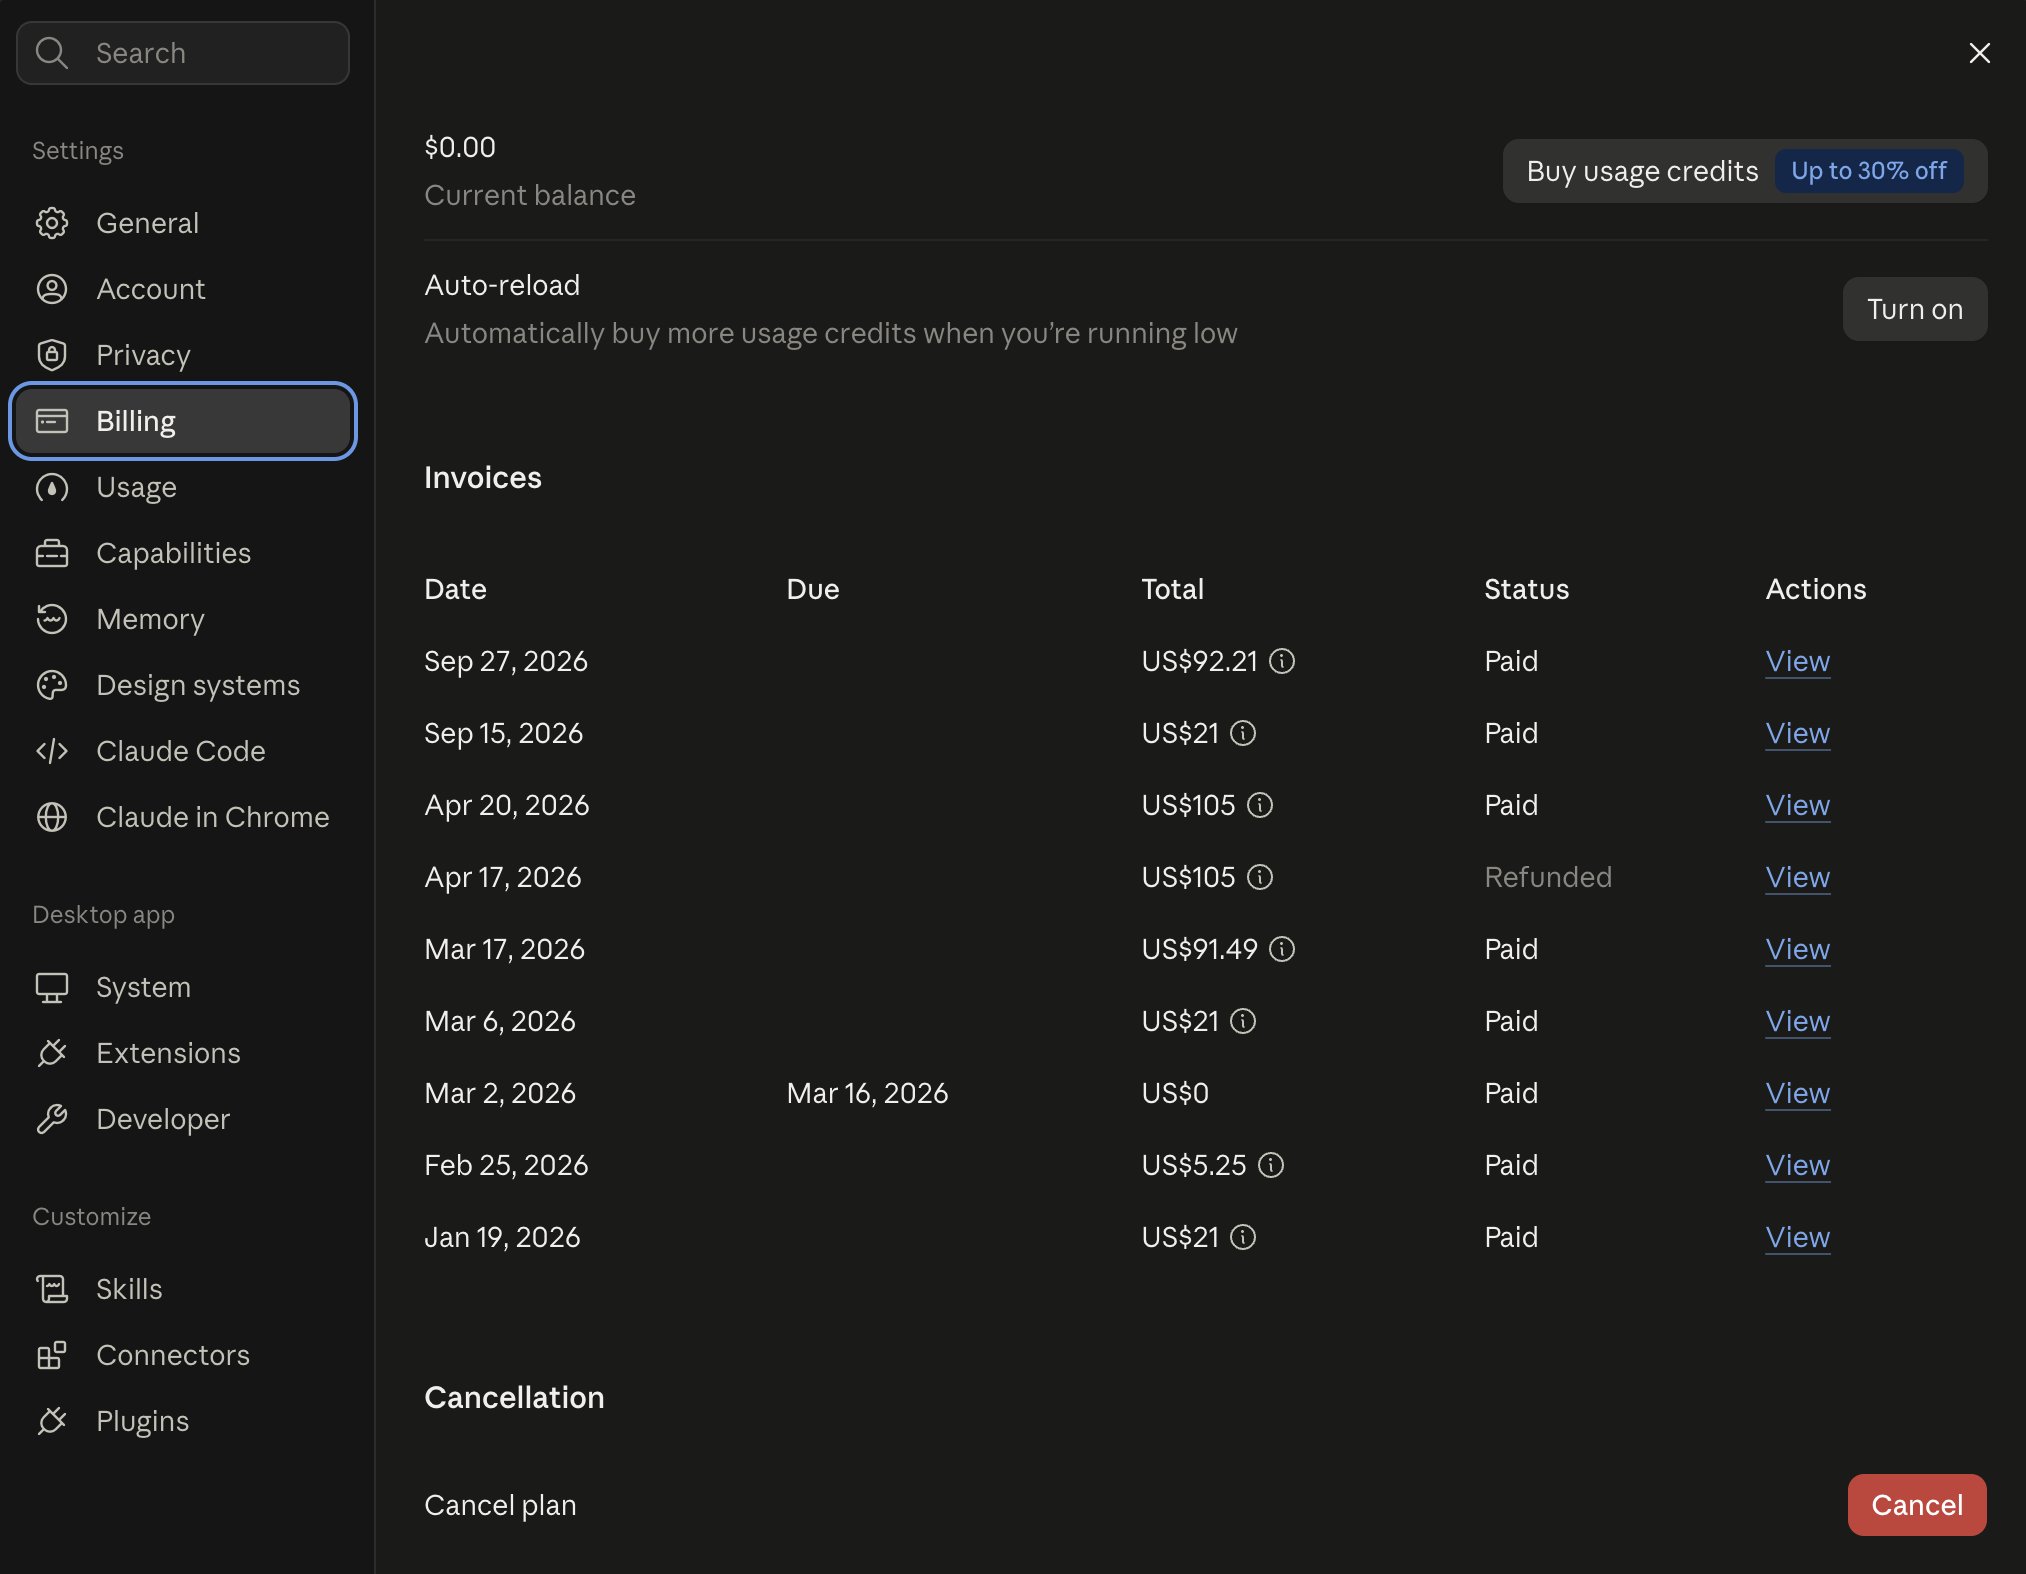View the Feb 25, 2026 invoice
The width and height of the screenshot is (2026, 1574).
click(x=1798, y=1165)
